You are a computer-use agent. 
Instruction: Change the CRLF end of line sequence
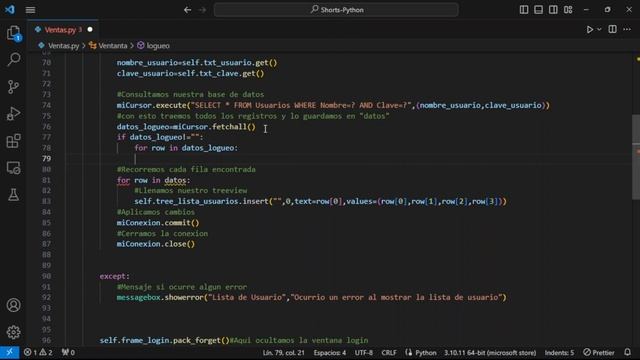[x=389, y=352]
